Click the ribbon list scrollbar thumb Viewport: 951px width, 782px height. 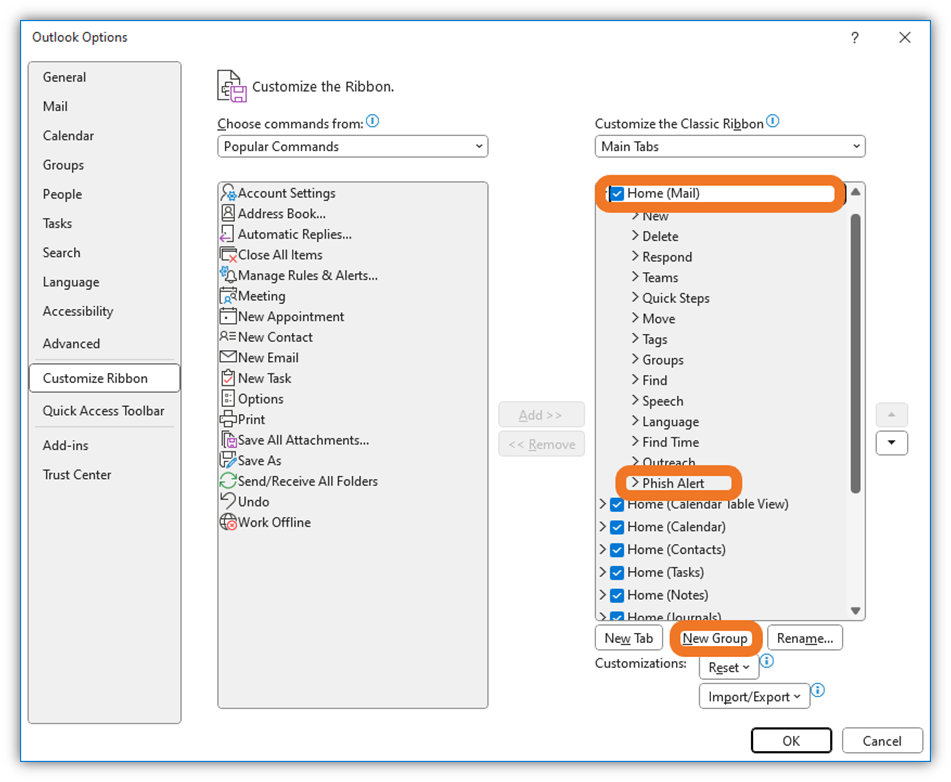point(855,353)
